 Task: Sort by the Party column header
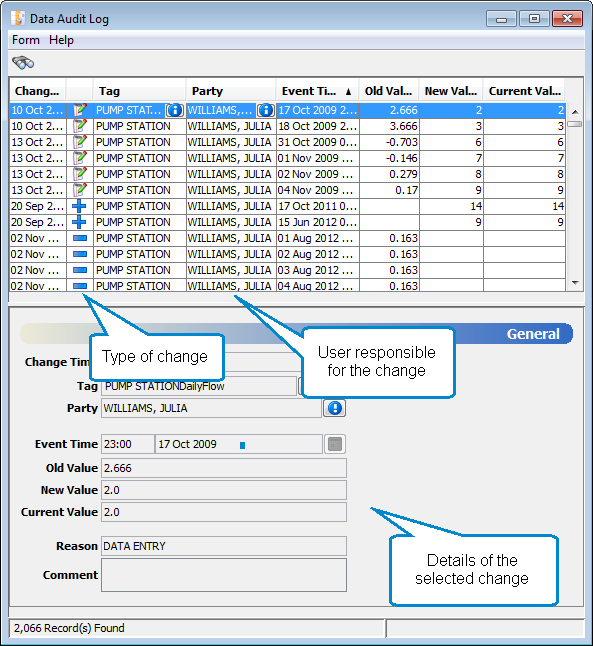point(230,91)
